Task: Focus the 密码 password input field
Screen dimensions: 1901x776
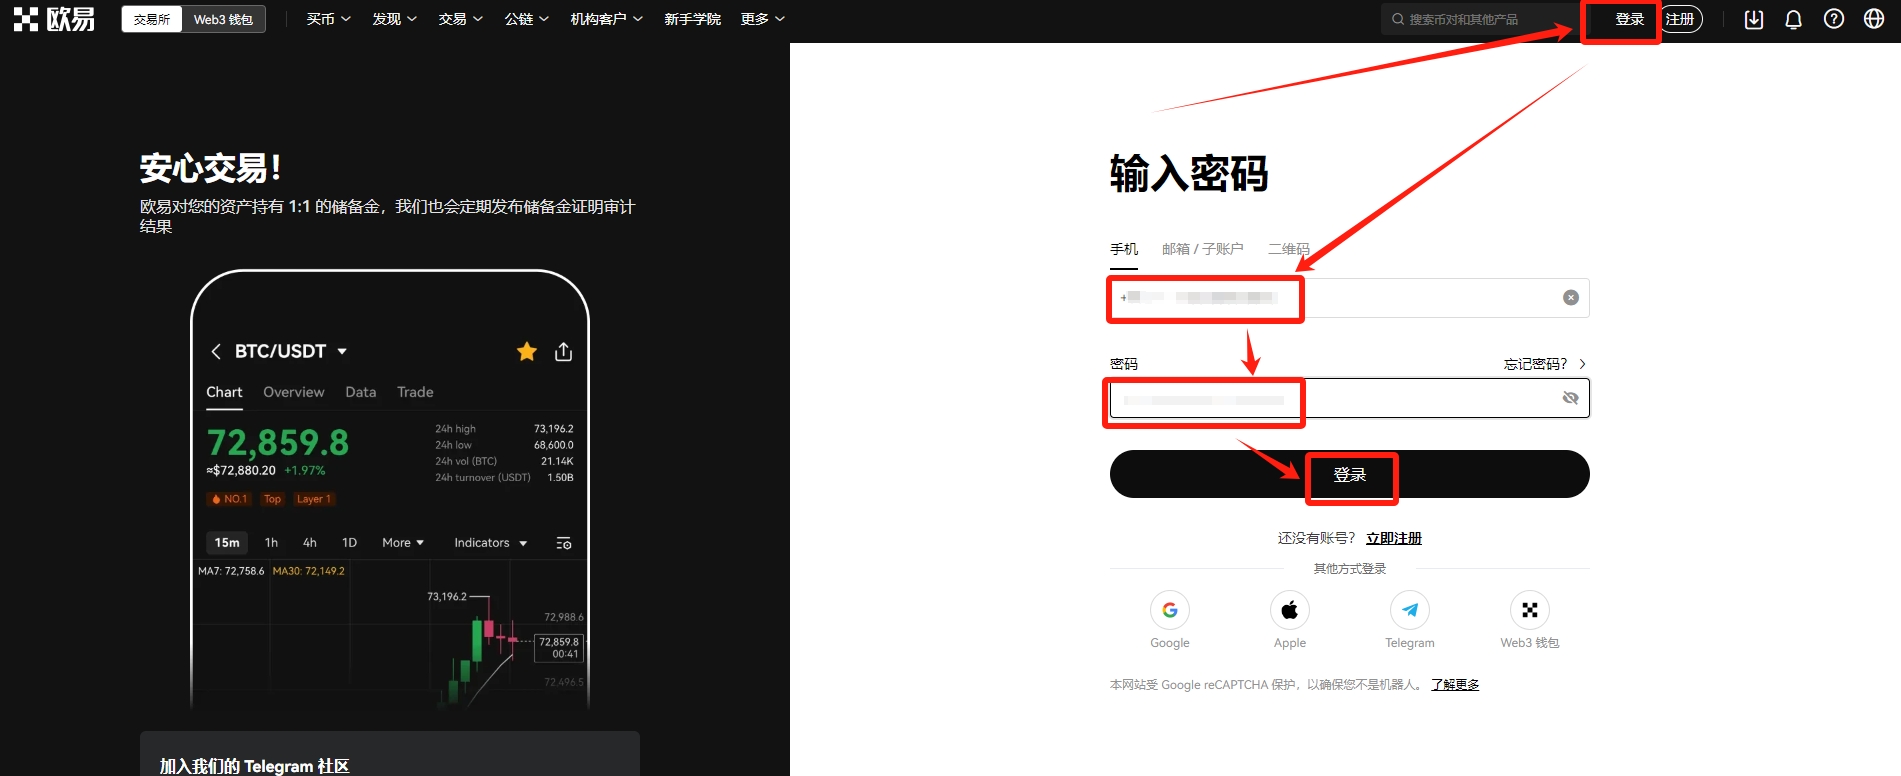Action: tap(1350, 398)
